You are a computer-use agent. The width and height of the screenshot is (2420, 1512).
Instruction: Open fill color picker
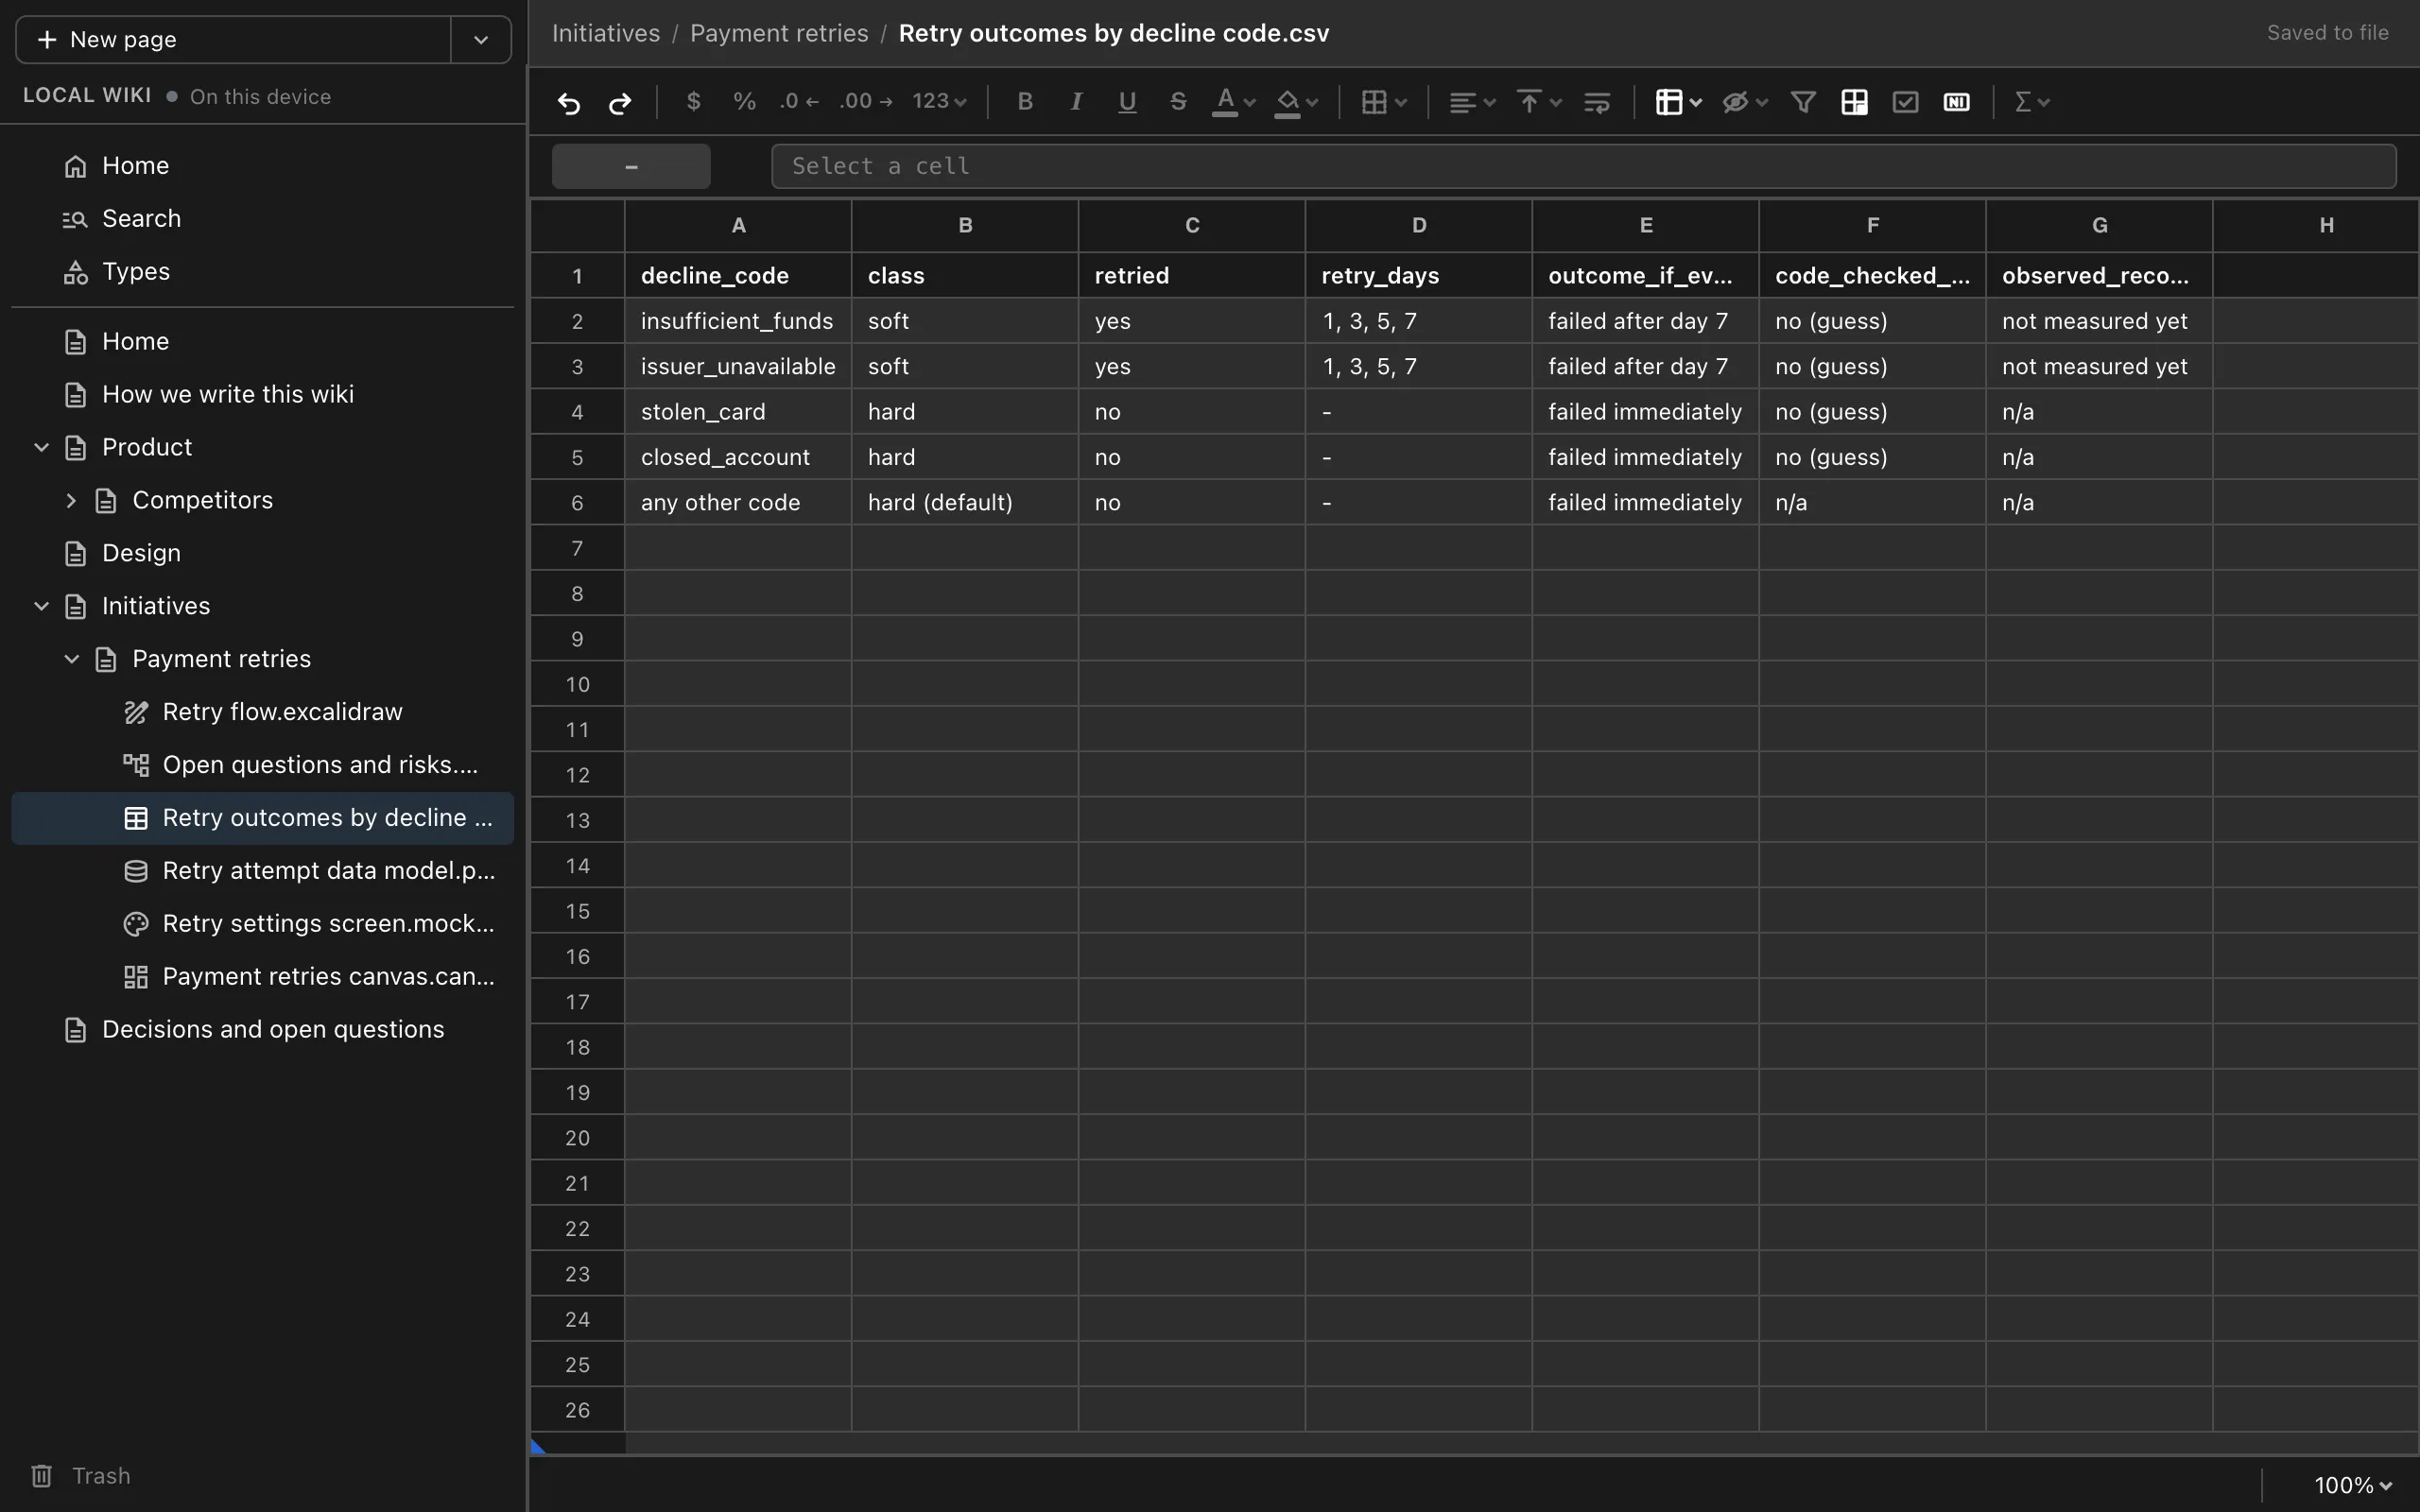point(1297,101)
